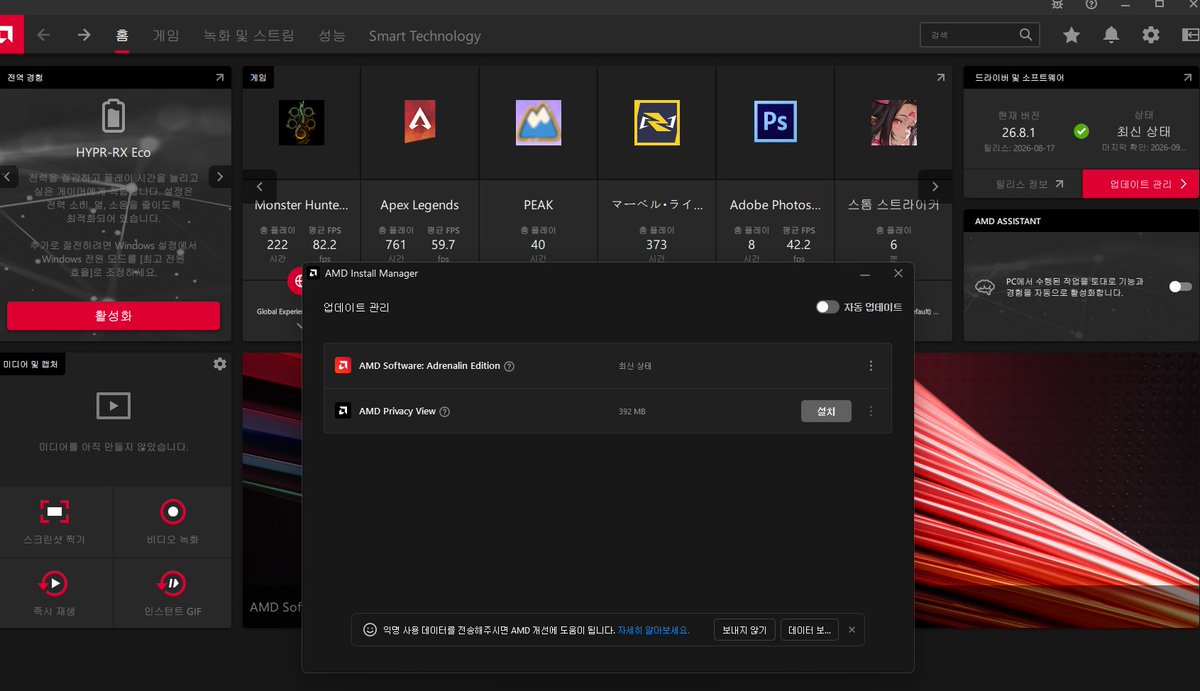1200x691 pixels.
Task: Close the AMD Install Manager window
Action: pos(898,273)
